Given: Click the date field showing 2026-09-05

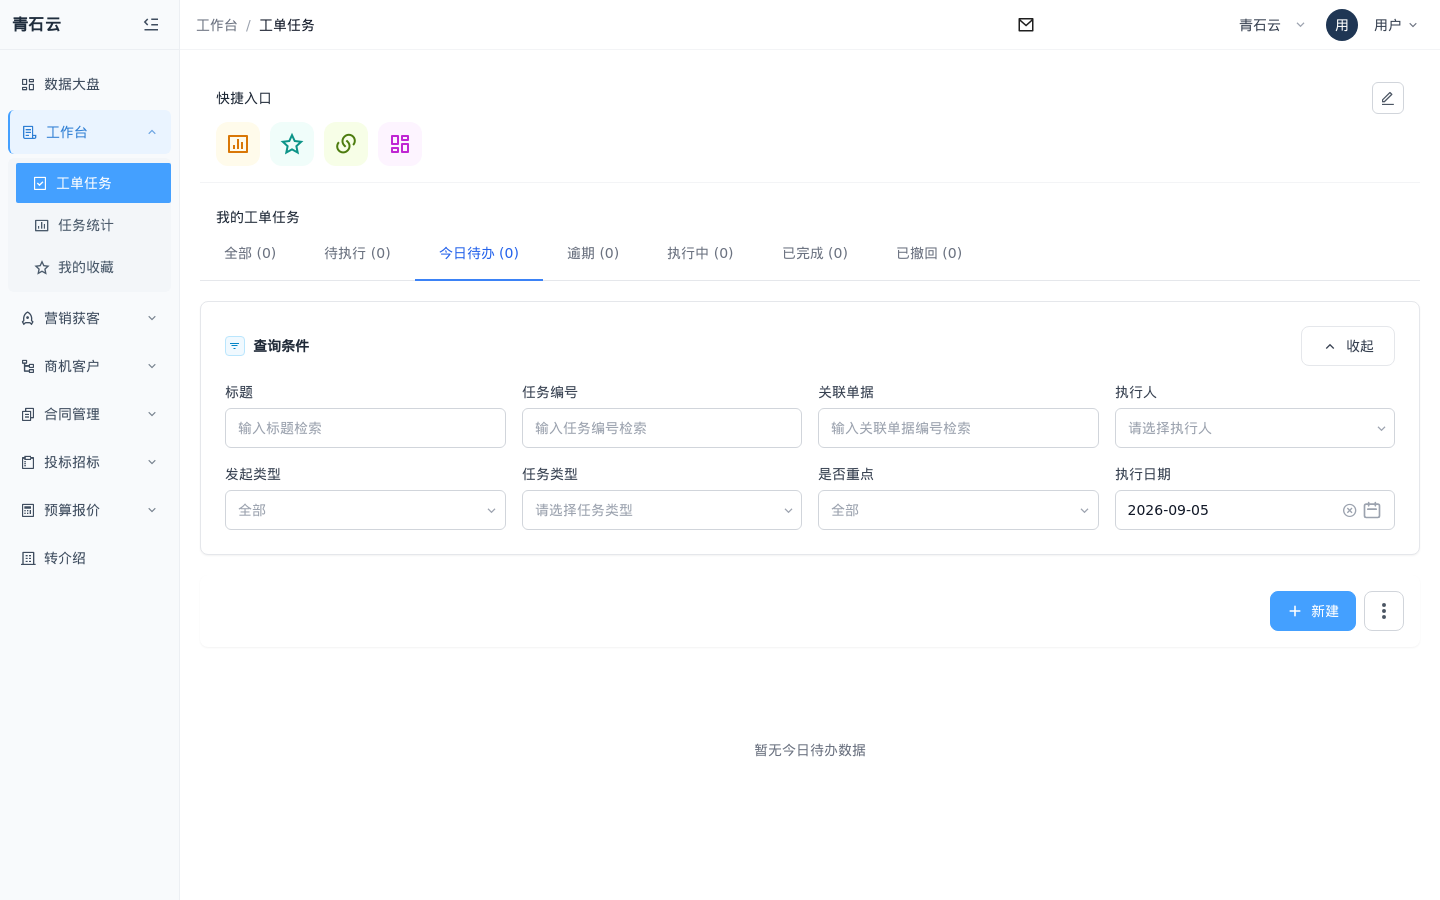Looking at the screenshot, I should pos(1254,510).
